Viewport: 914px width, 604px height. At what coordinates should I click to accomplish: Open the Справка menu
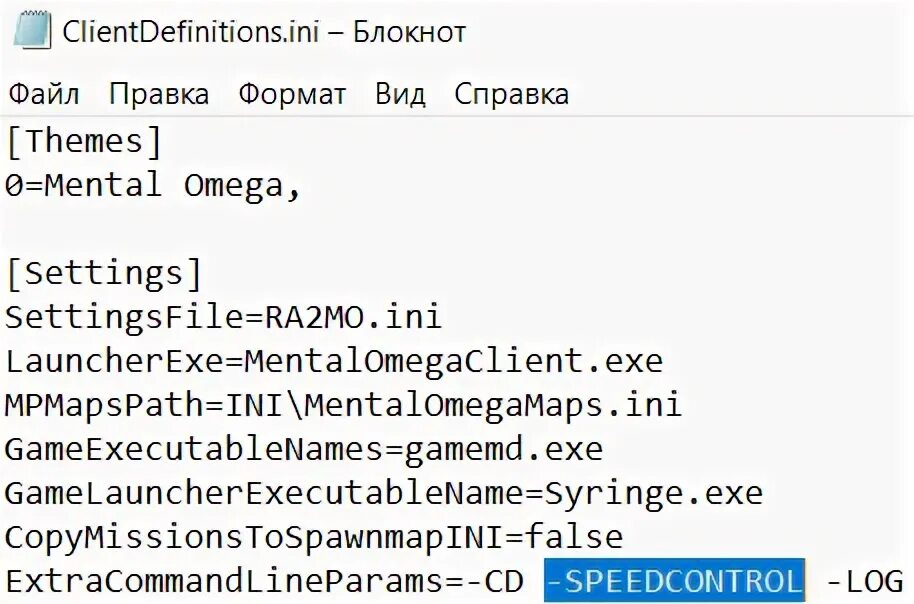point(511,94)
